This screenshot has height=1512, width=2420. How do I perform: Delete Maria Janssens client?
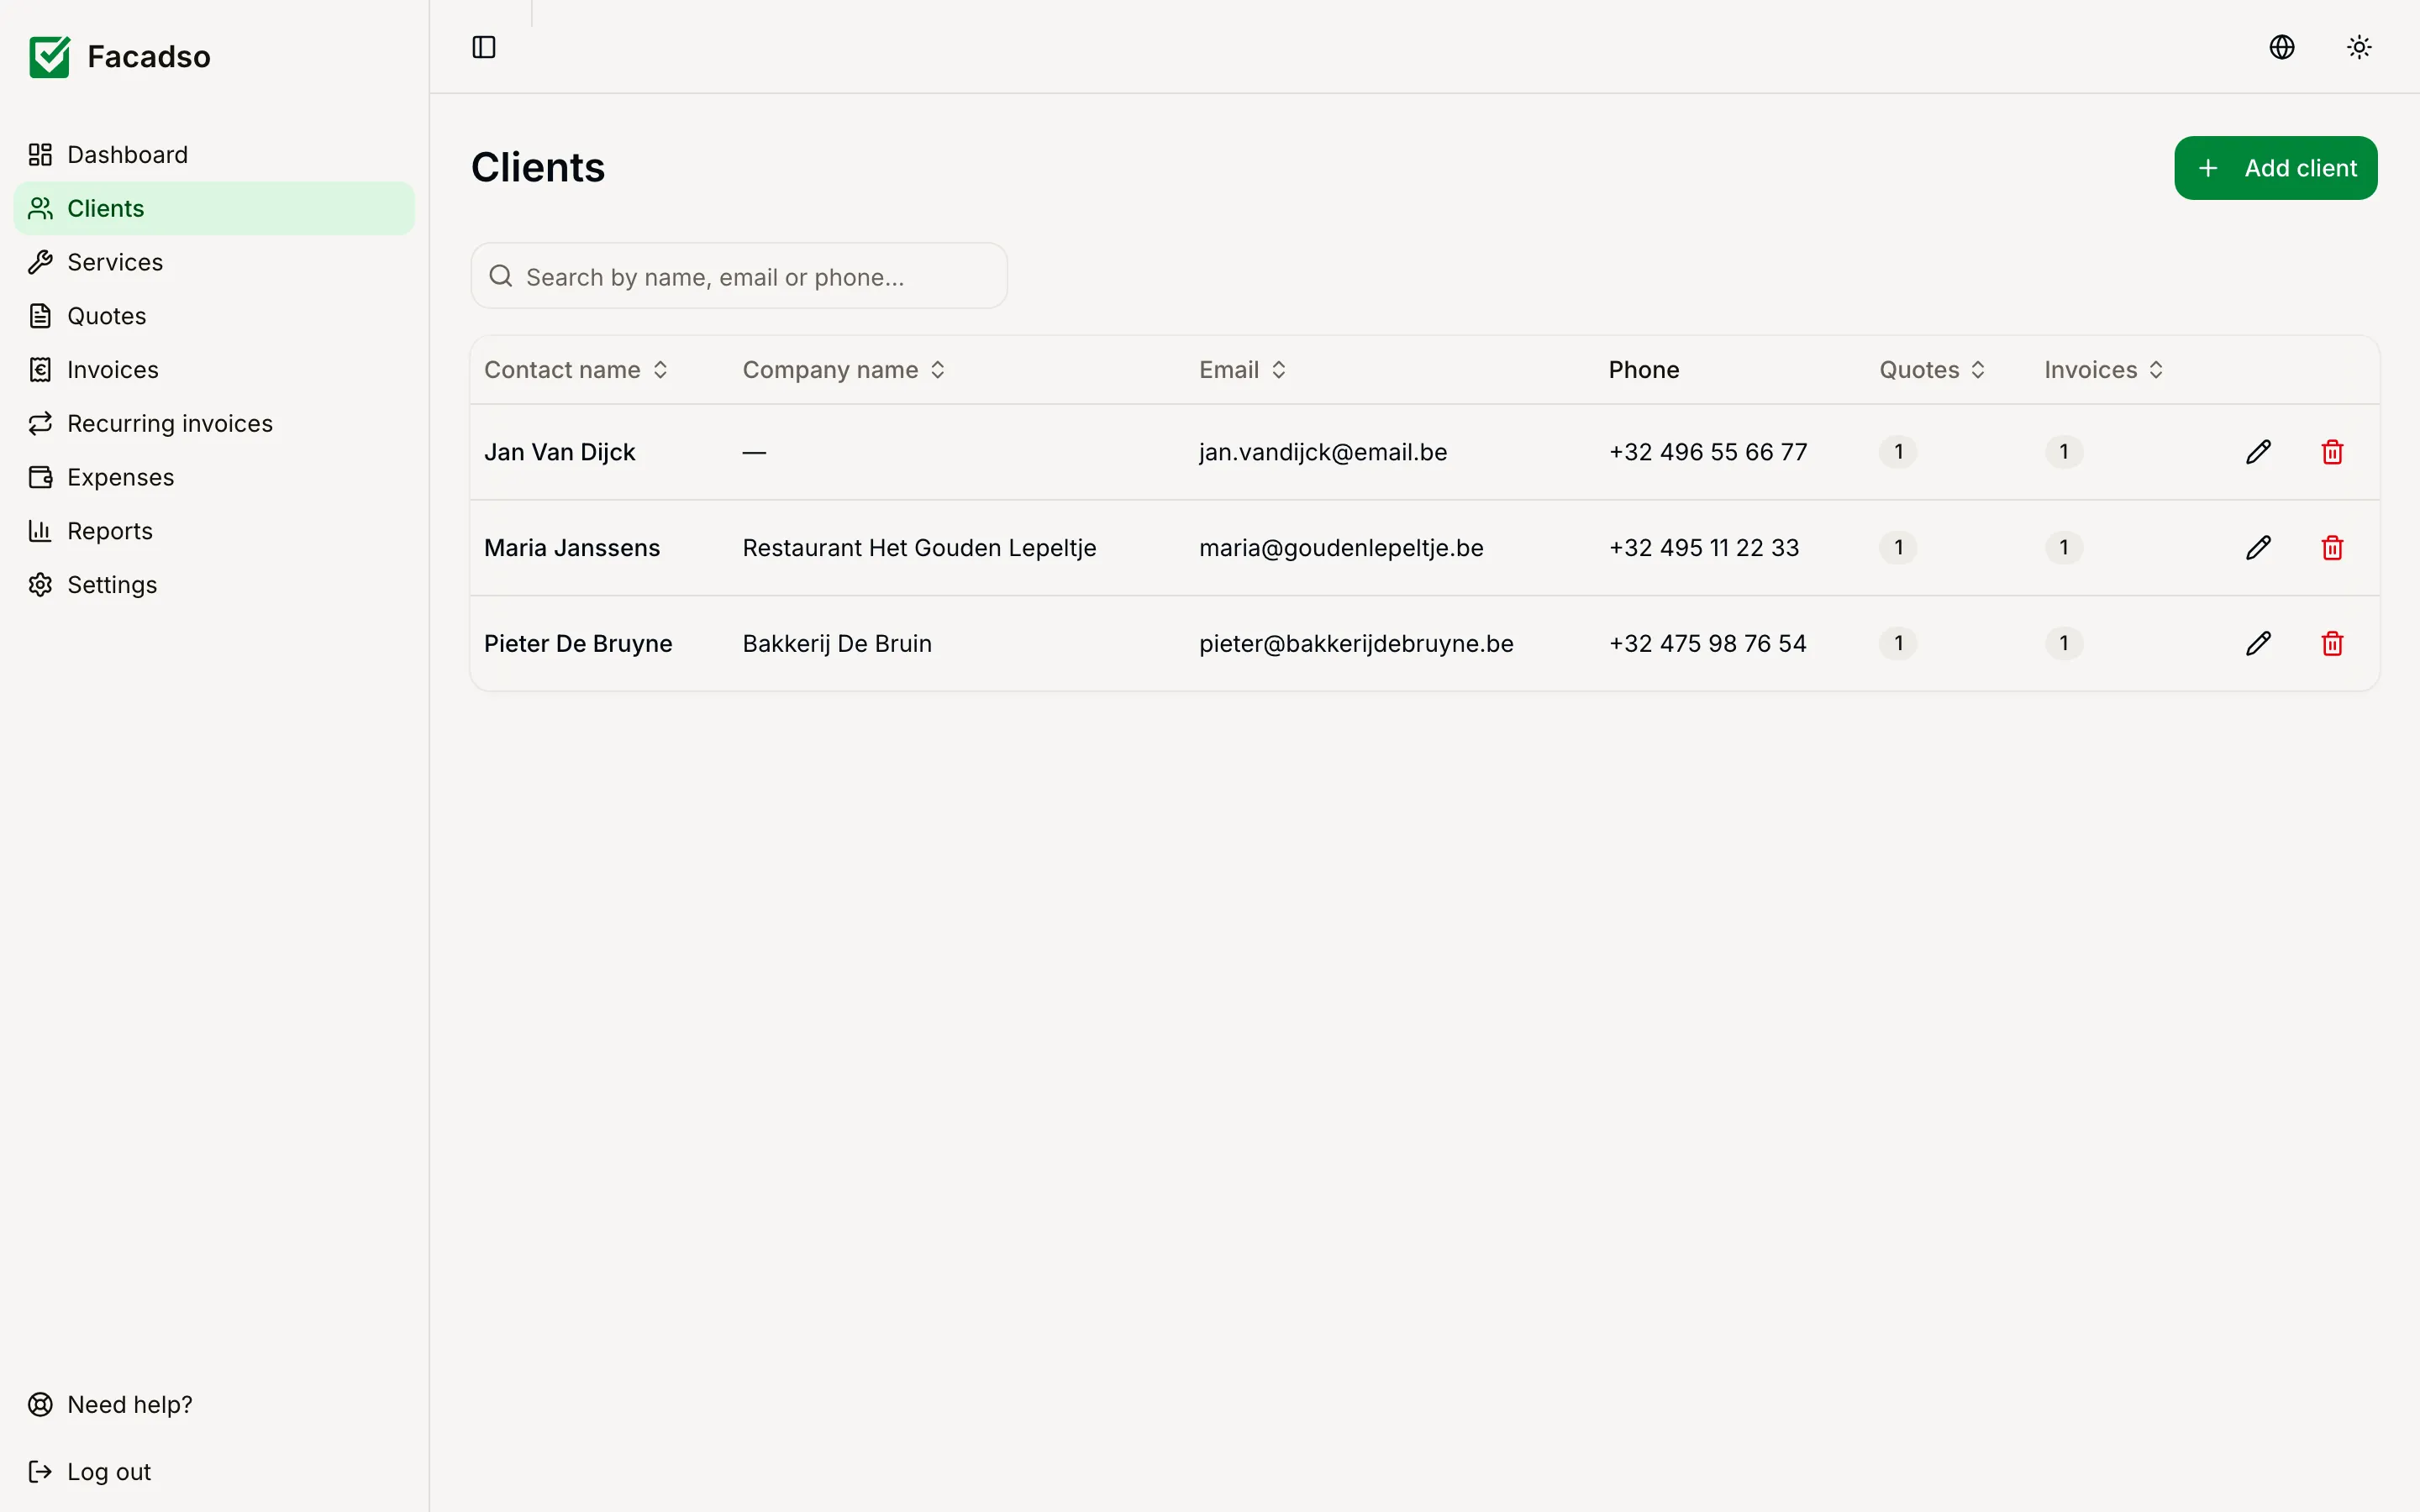pyautogui.click(x=2332, y=548)
